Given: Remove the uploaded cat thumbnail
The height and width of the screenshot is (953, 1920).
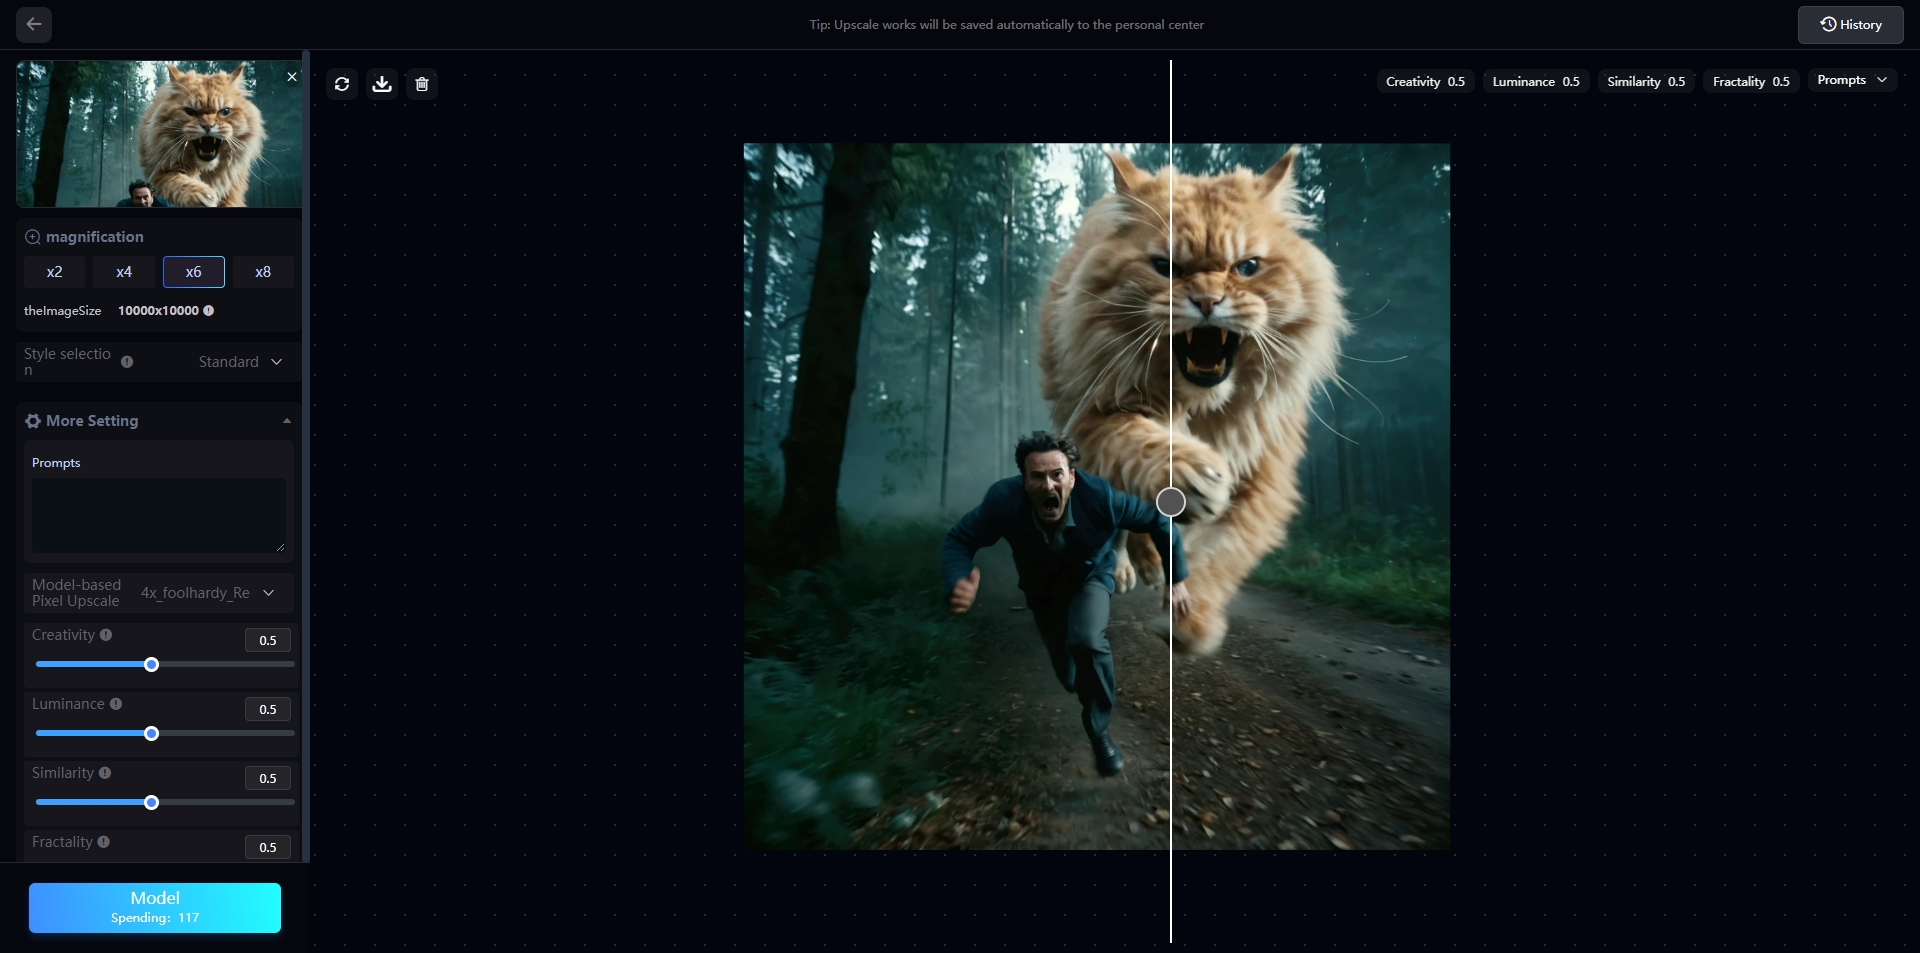Looking at the screenshot, I should click(x=292, y=77).
